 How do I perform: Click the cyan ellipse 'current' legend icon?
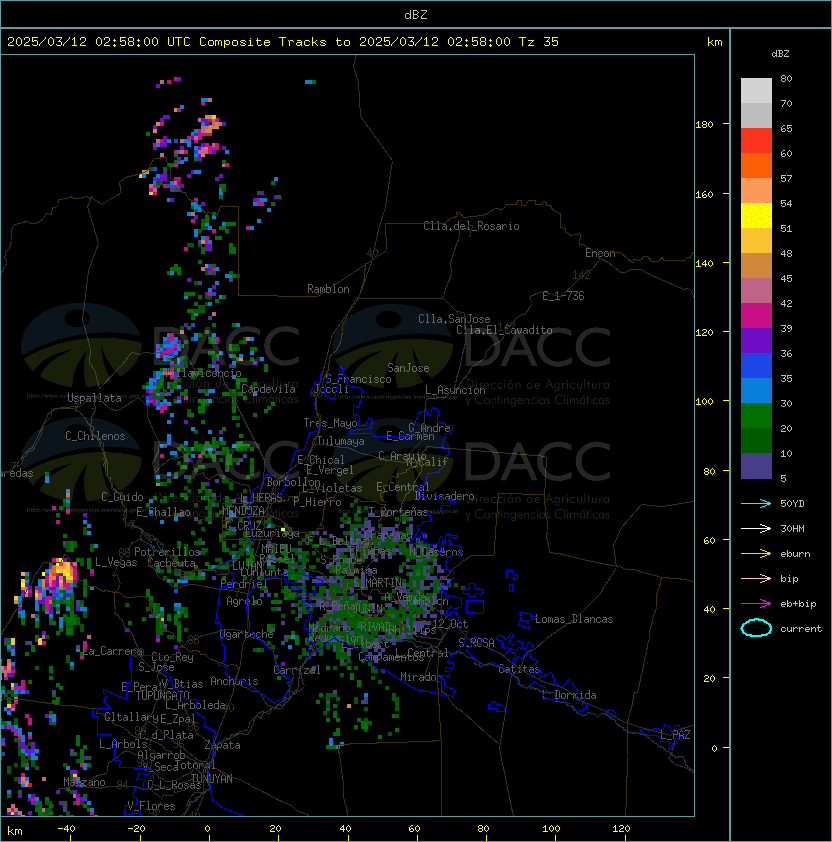coord(756,628)
